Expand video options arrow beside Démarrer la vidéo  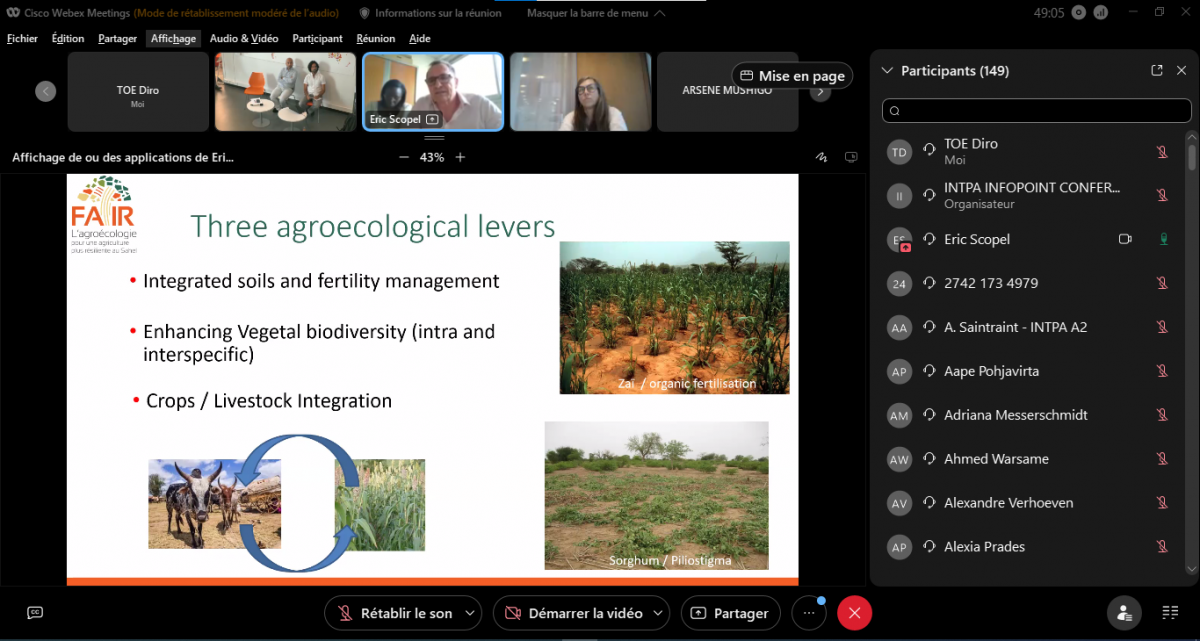[x=659, y=613]
